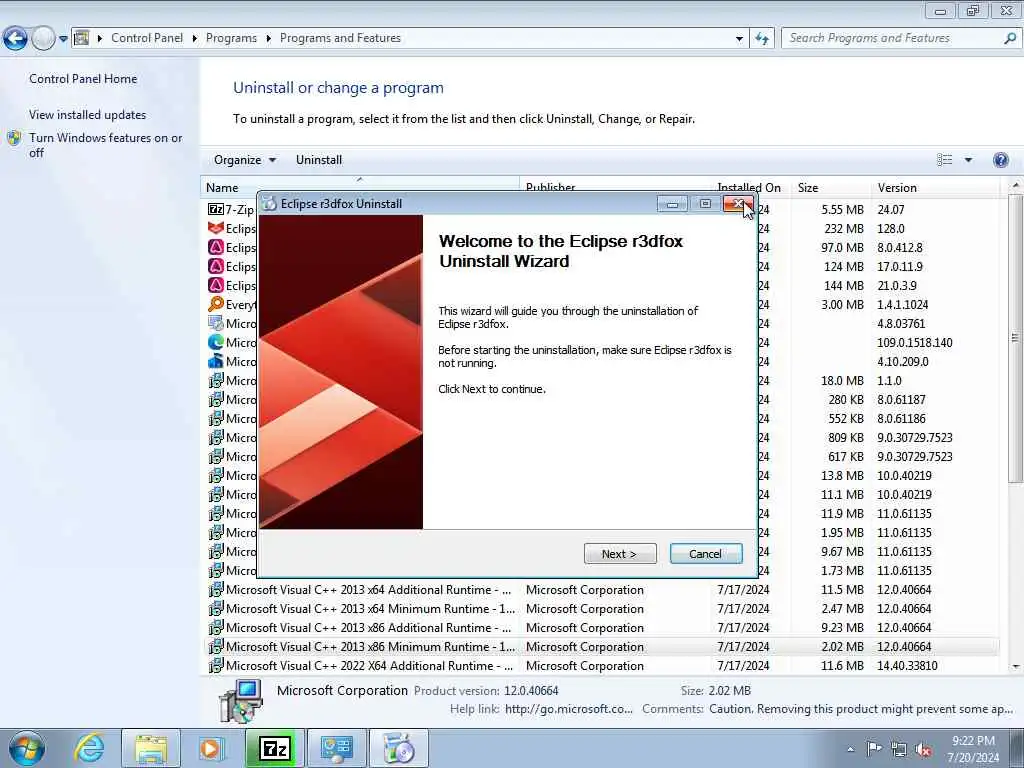
Task: Click the go.microsoft.com help link
Action: (569, 709)
